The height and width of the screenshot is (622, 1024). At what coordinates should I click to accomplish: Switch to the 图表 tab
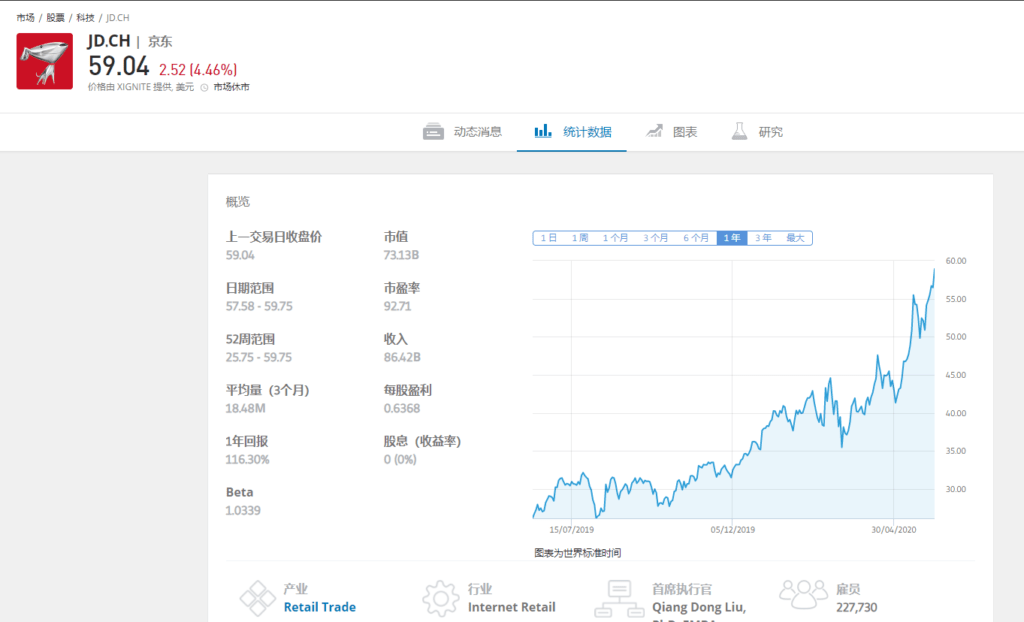pyautogui.click(x=671, y=132)
